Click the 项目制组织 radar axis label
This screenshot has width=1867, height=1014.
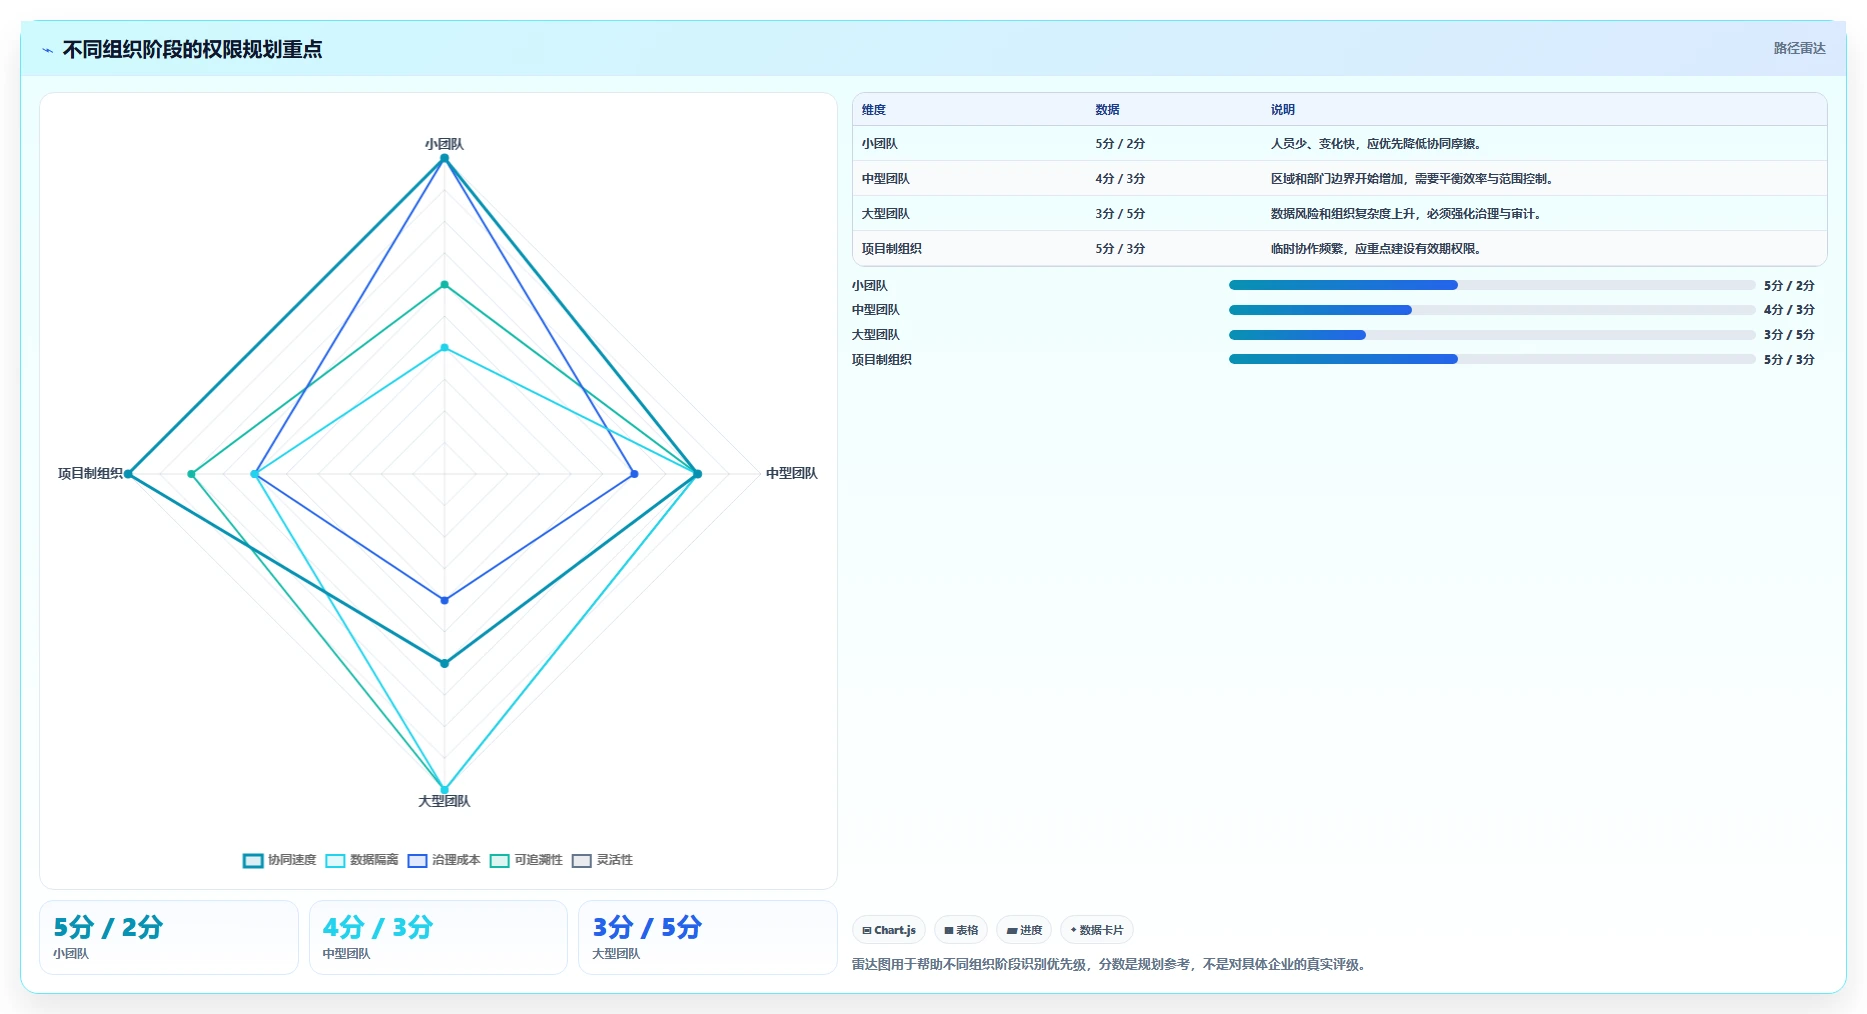(x=90, y=473)
